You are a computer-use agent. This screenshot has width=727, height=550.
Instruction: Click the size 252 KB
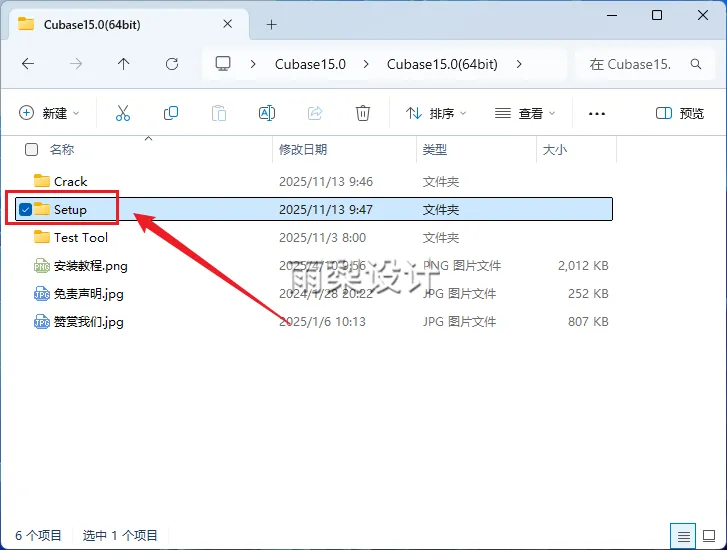[x=588, y=294]
